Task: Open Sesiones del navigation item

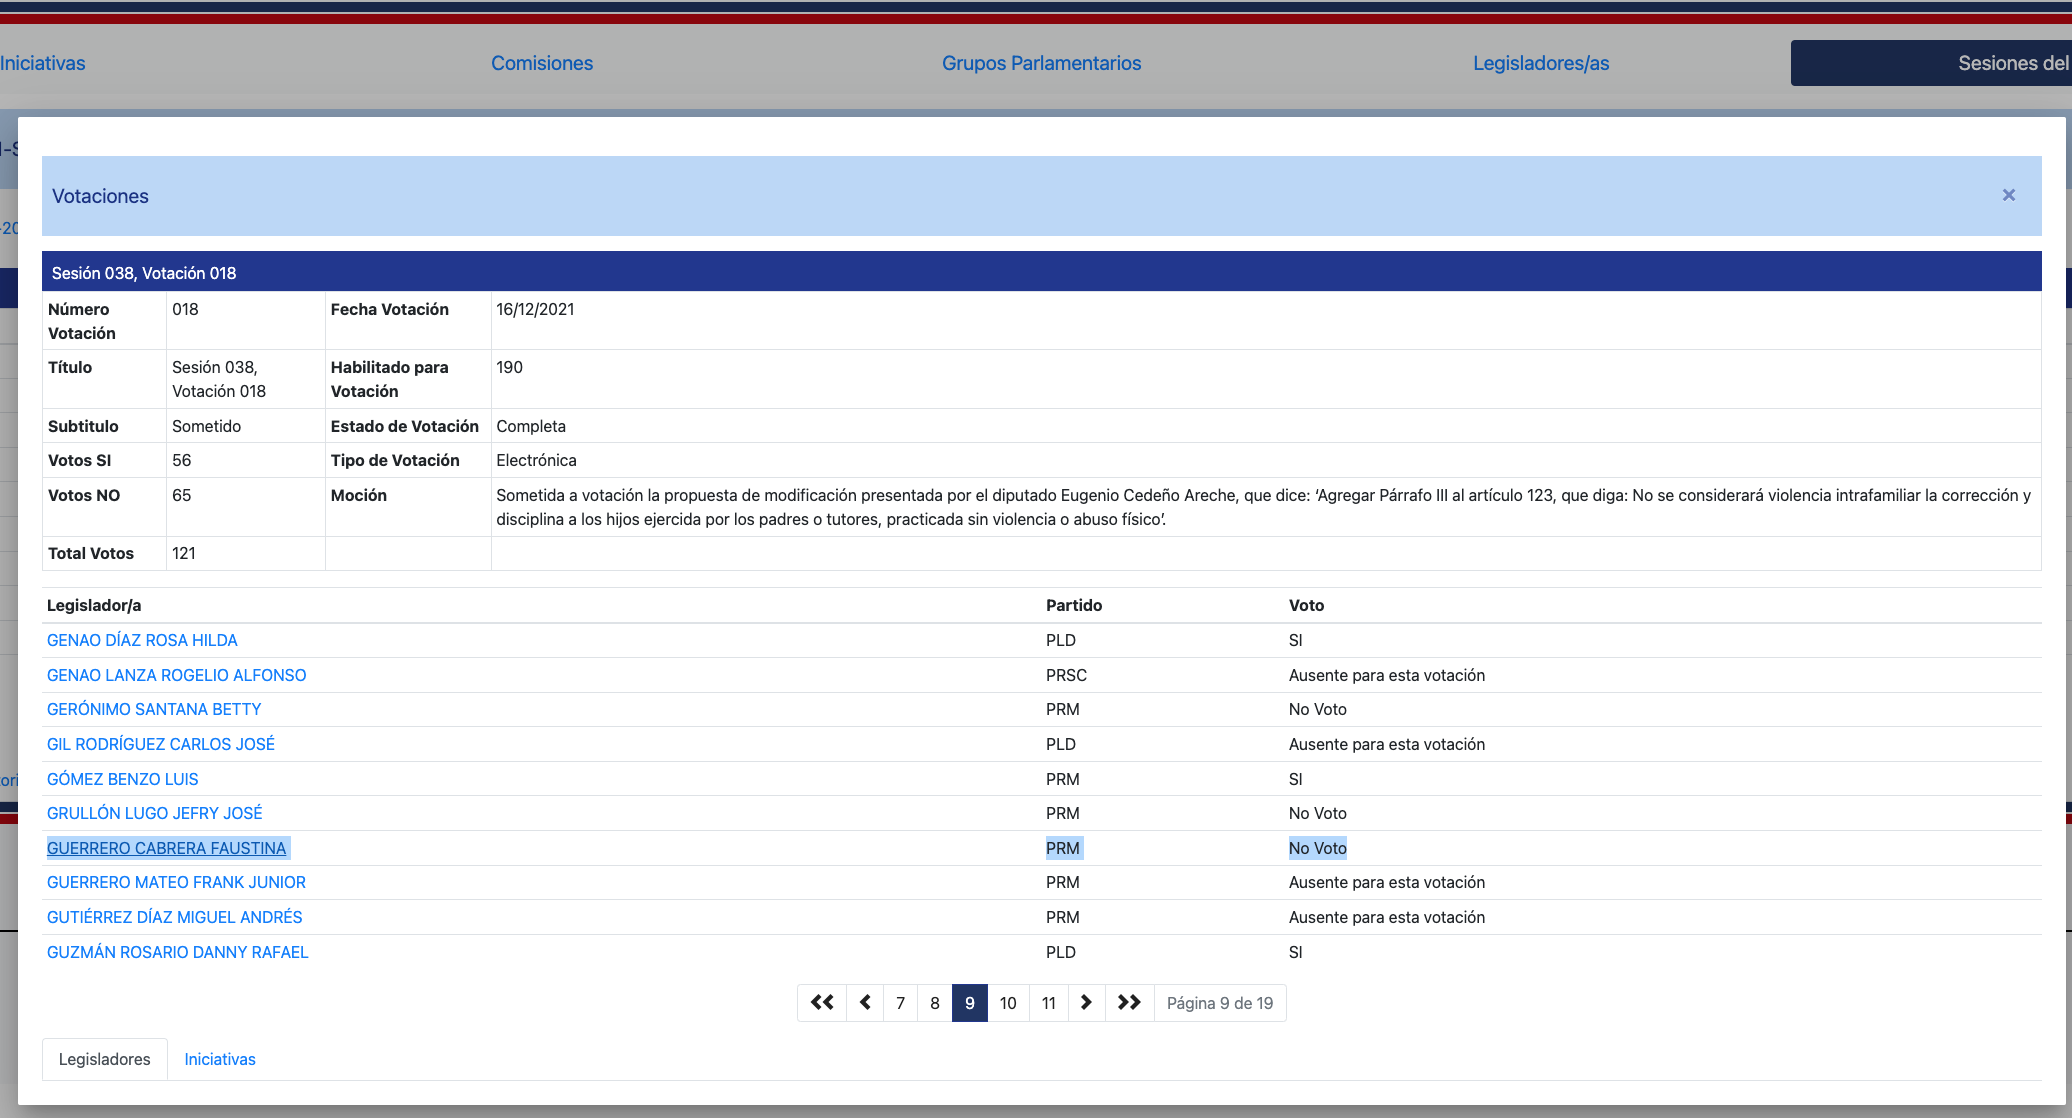Action: [x=1931, y=63]
